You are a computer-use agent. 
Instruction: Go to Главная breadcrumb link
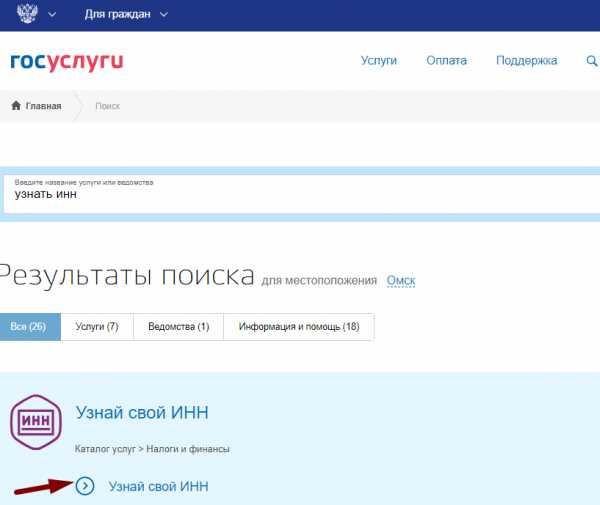43,106
